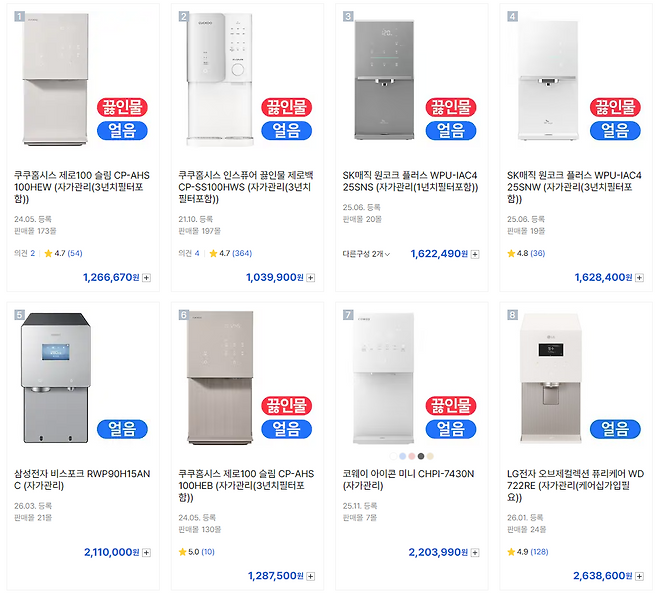Click the star rating icon showing 5.0

pyautogui.click(x=183, y=552)
